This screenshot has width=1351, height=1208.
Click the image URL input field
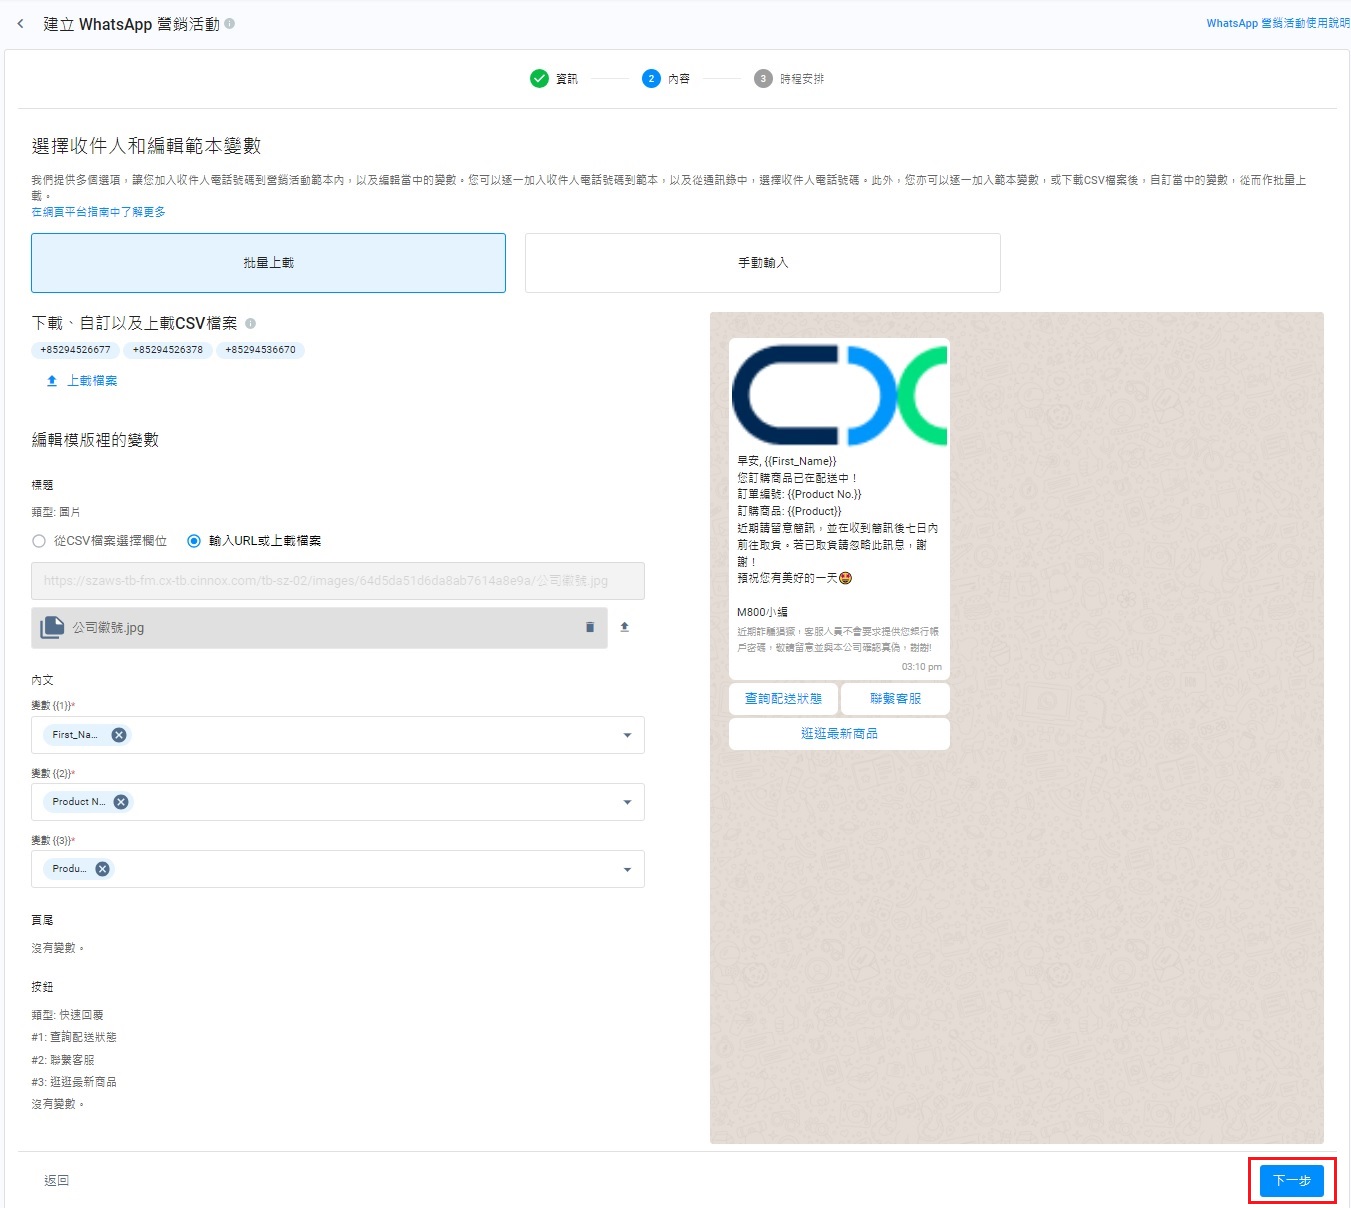338,581
